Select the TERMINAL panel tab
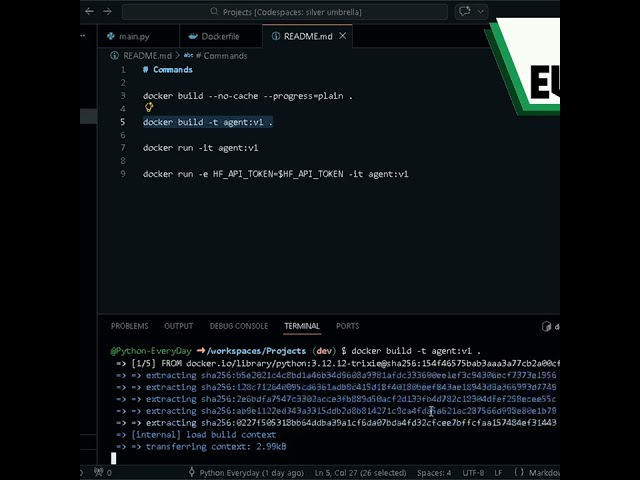The height and width of the screenshot is (480, 640). 302,326
